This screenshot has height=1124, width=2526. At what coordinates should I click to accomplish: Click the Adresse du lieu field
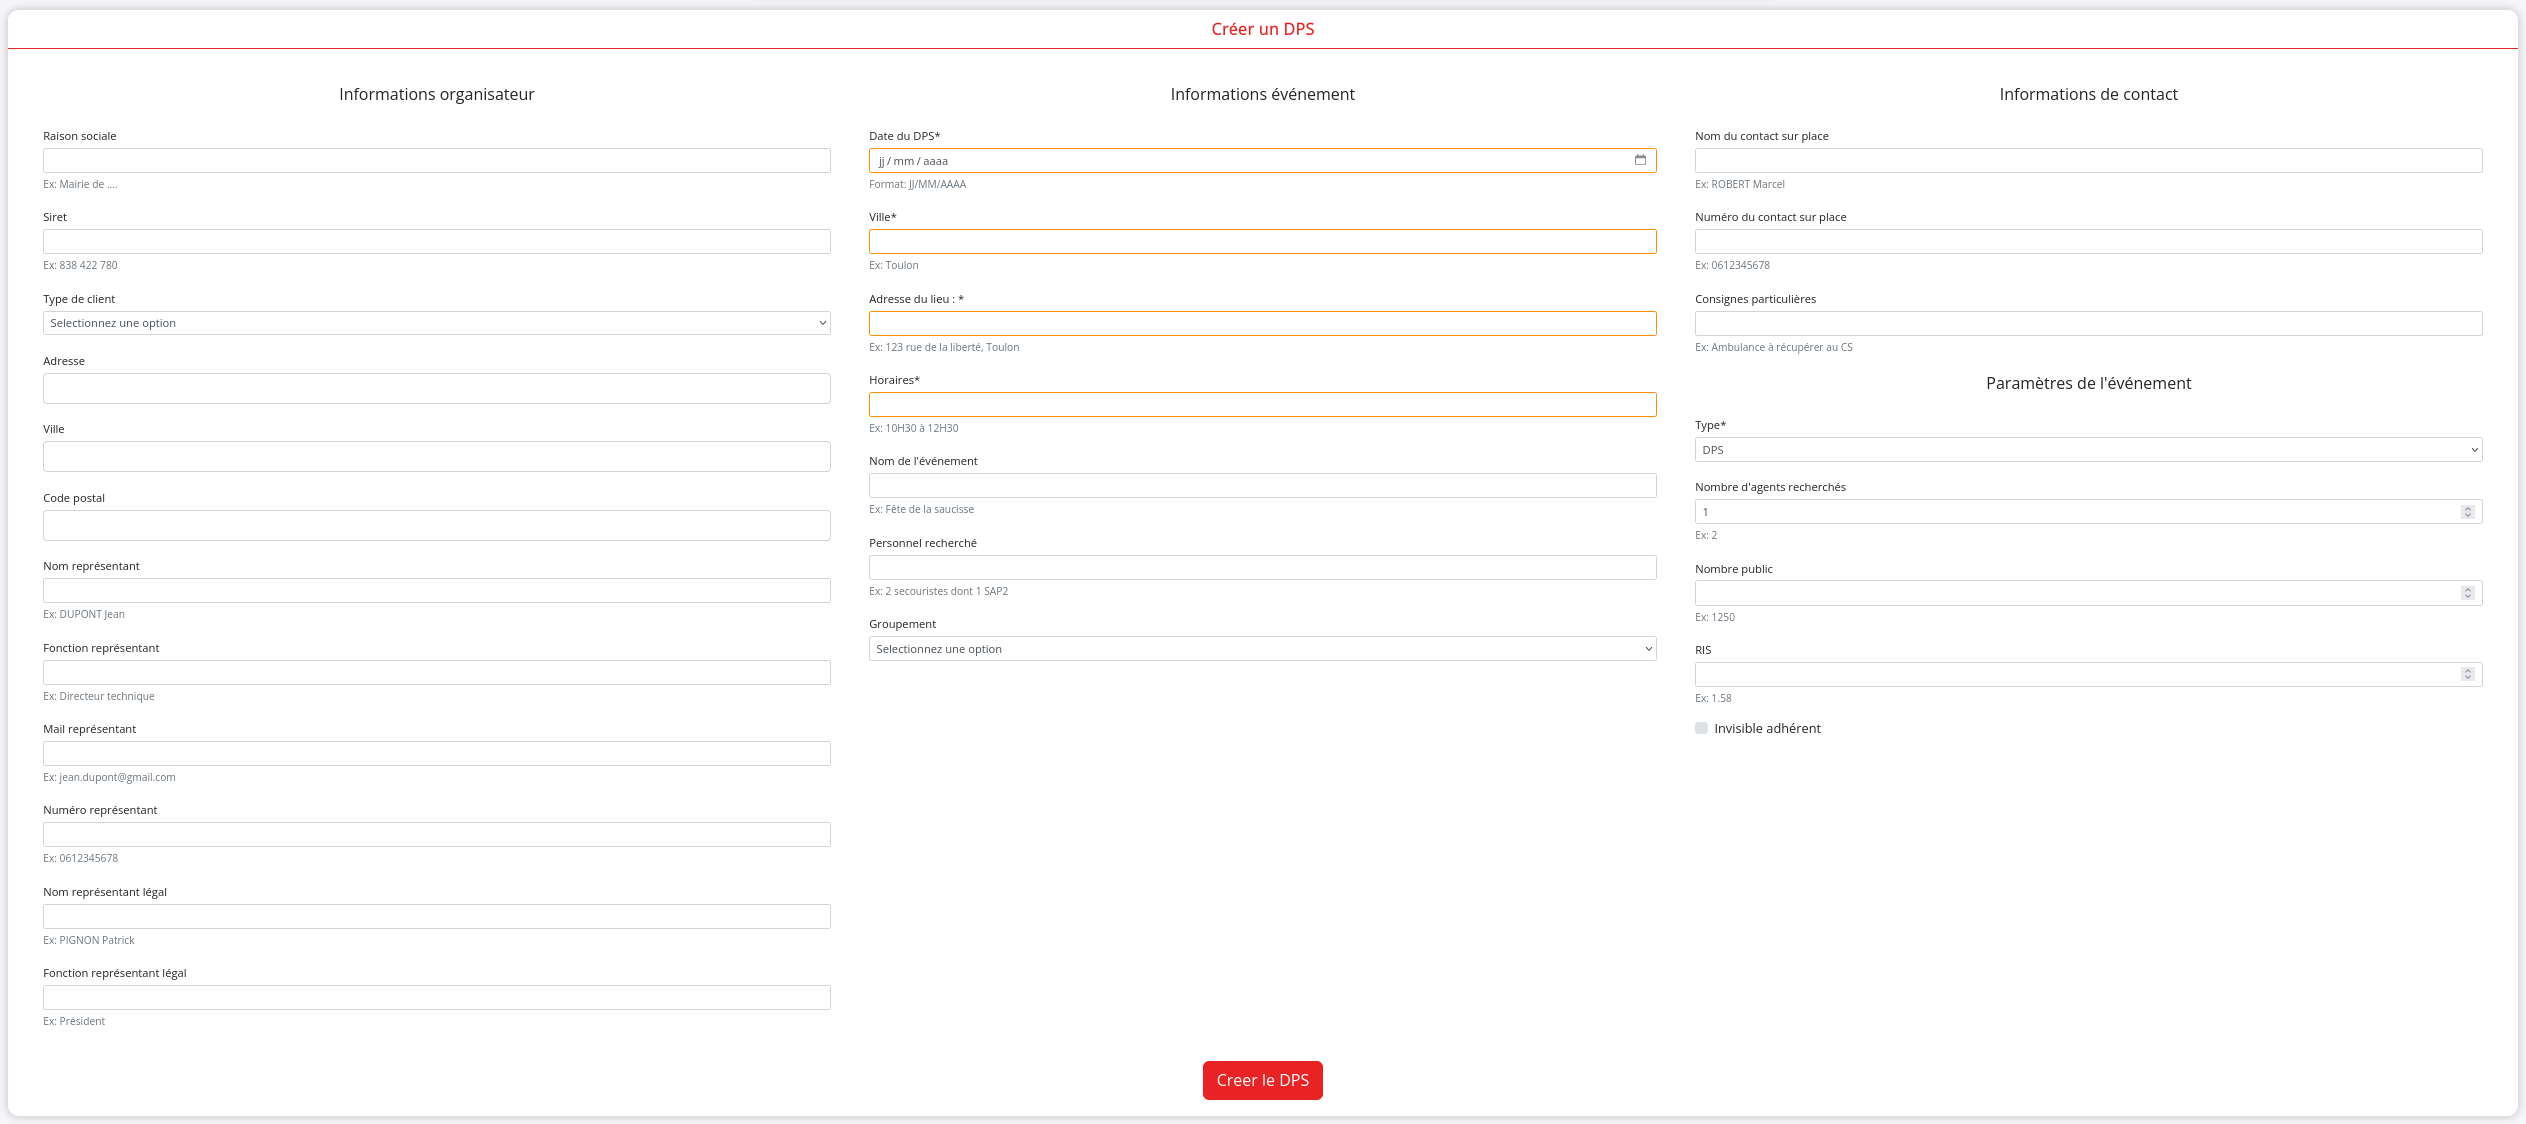coord(1262,323)
